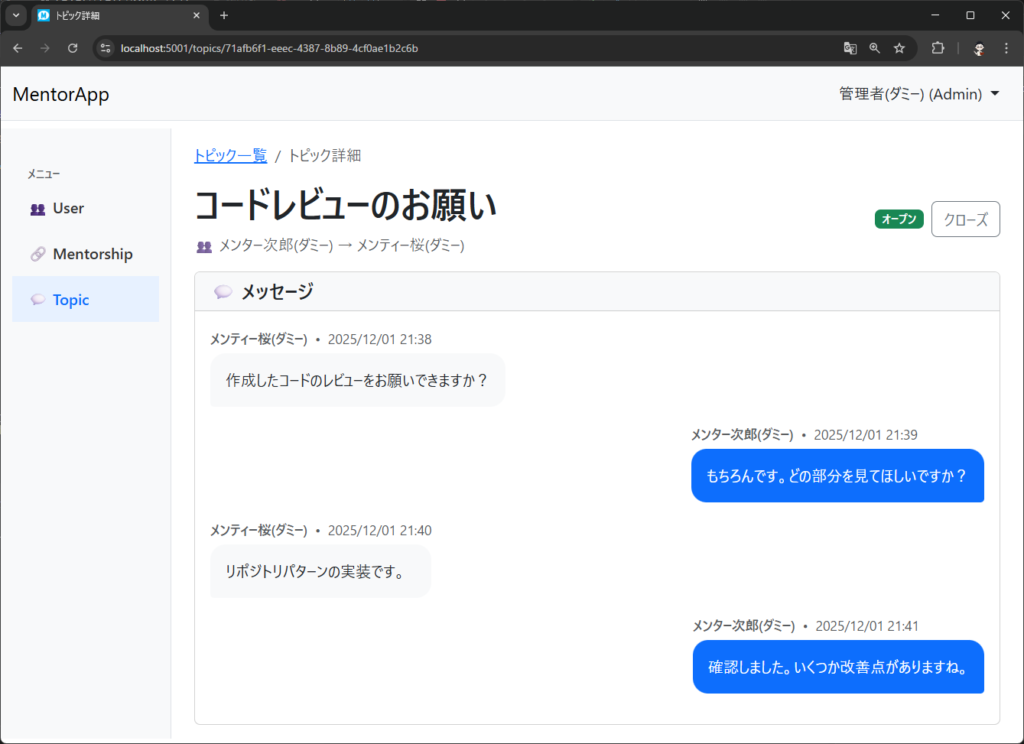Viewport: 1024px width, 744px height.
Task: Follow the トピック一覧 breadcrumb link
Action: 230,155
